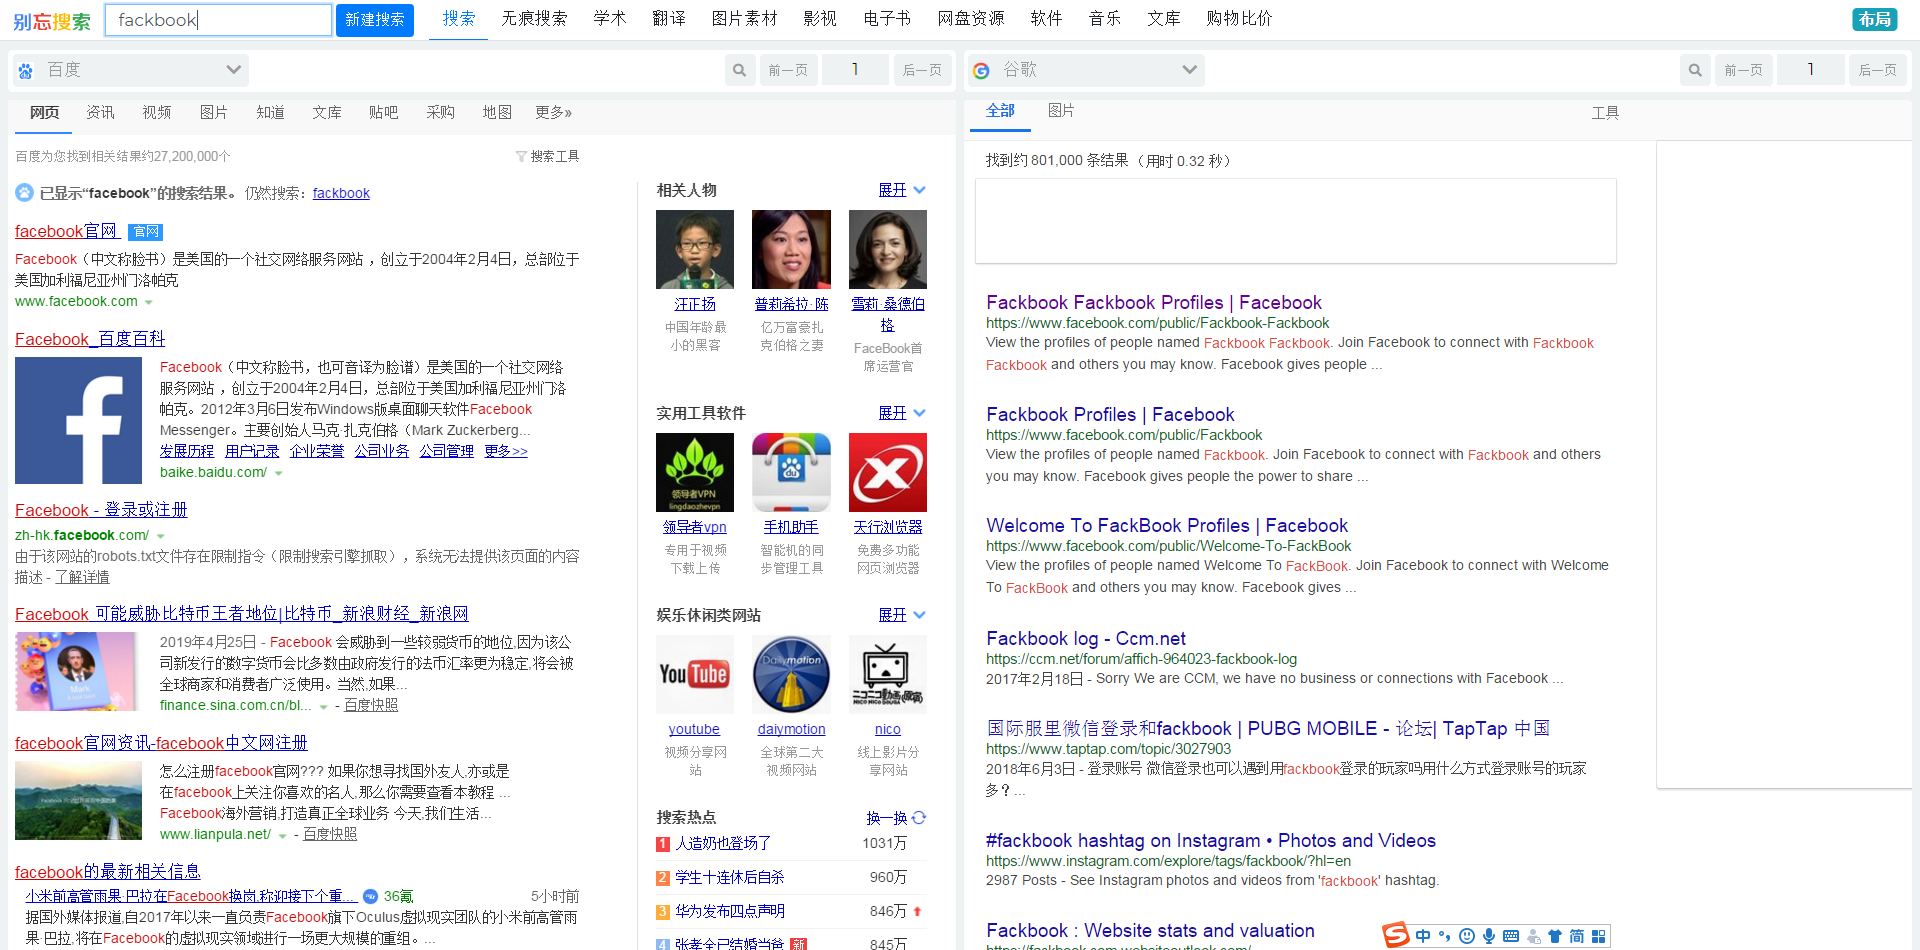Click the Google 工具 tools link

pyautogui.click(x=1605, y=113)
